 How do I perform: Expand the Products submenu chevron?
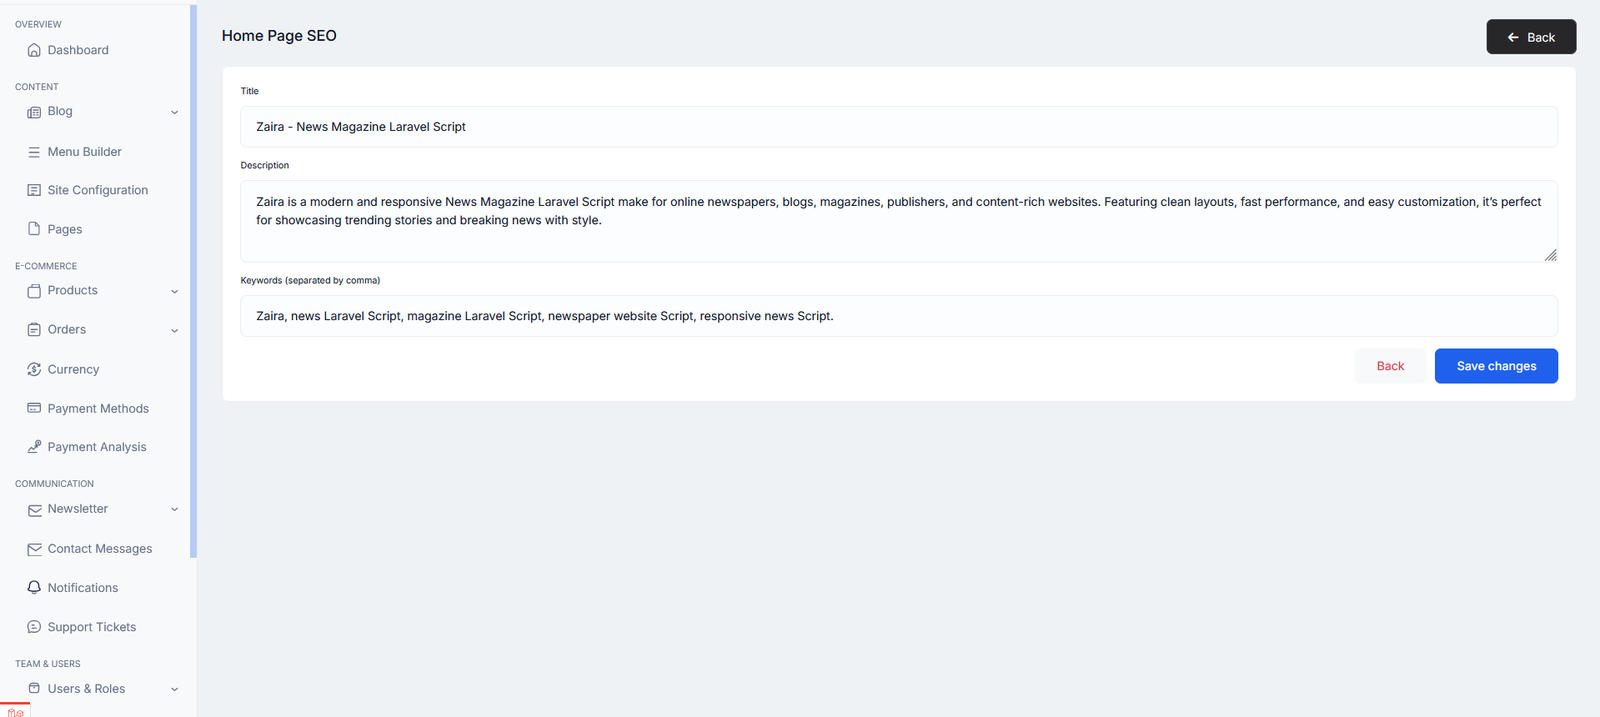pos(175,292)
